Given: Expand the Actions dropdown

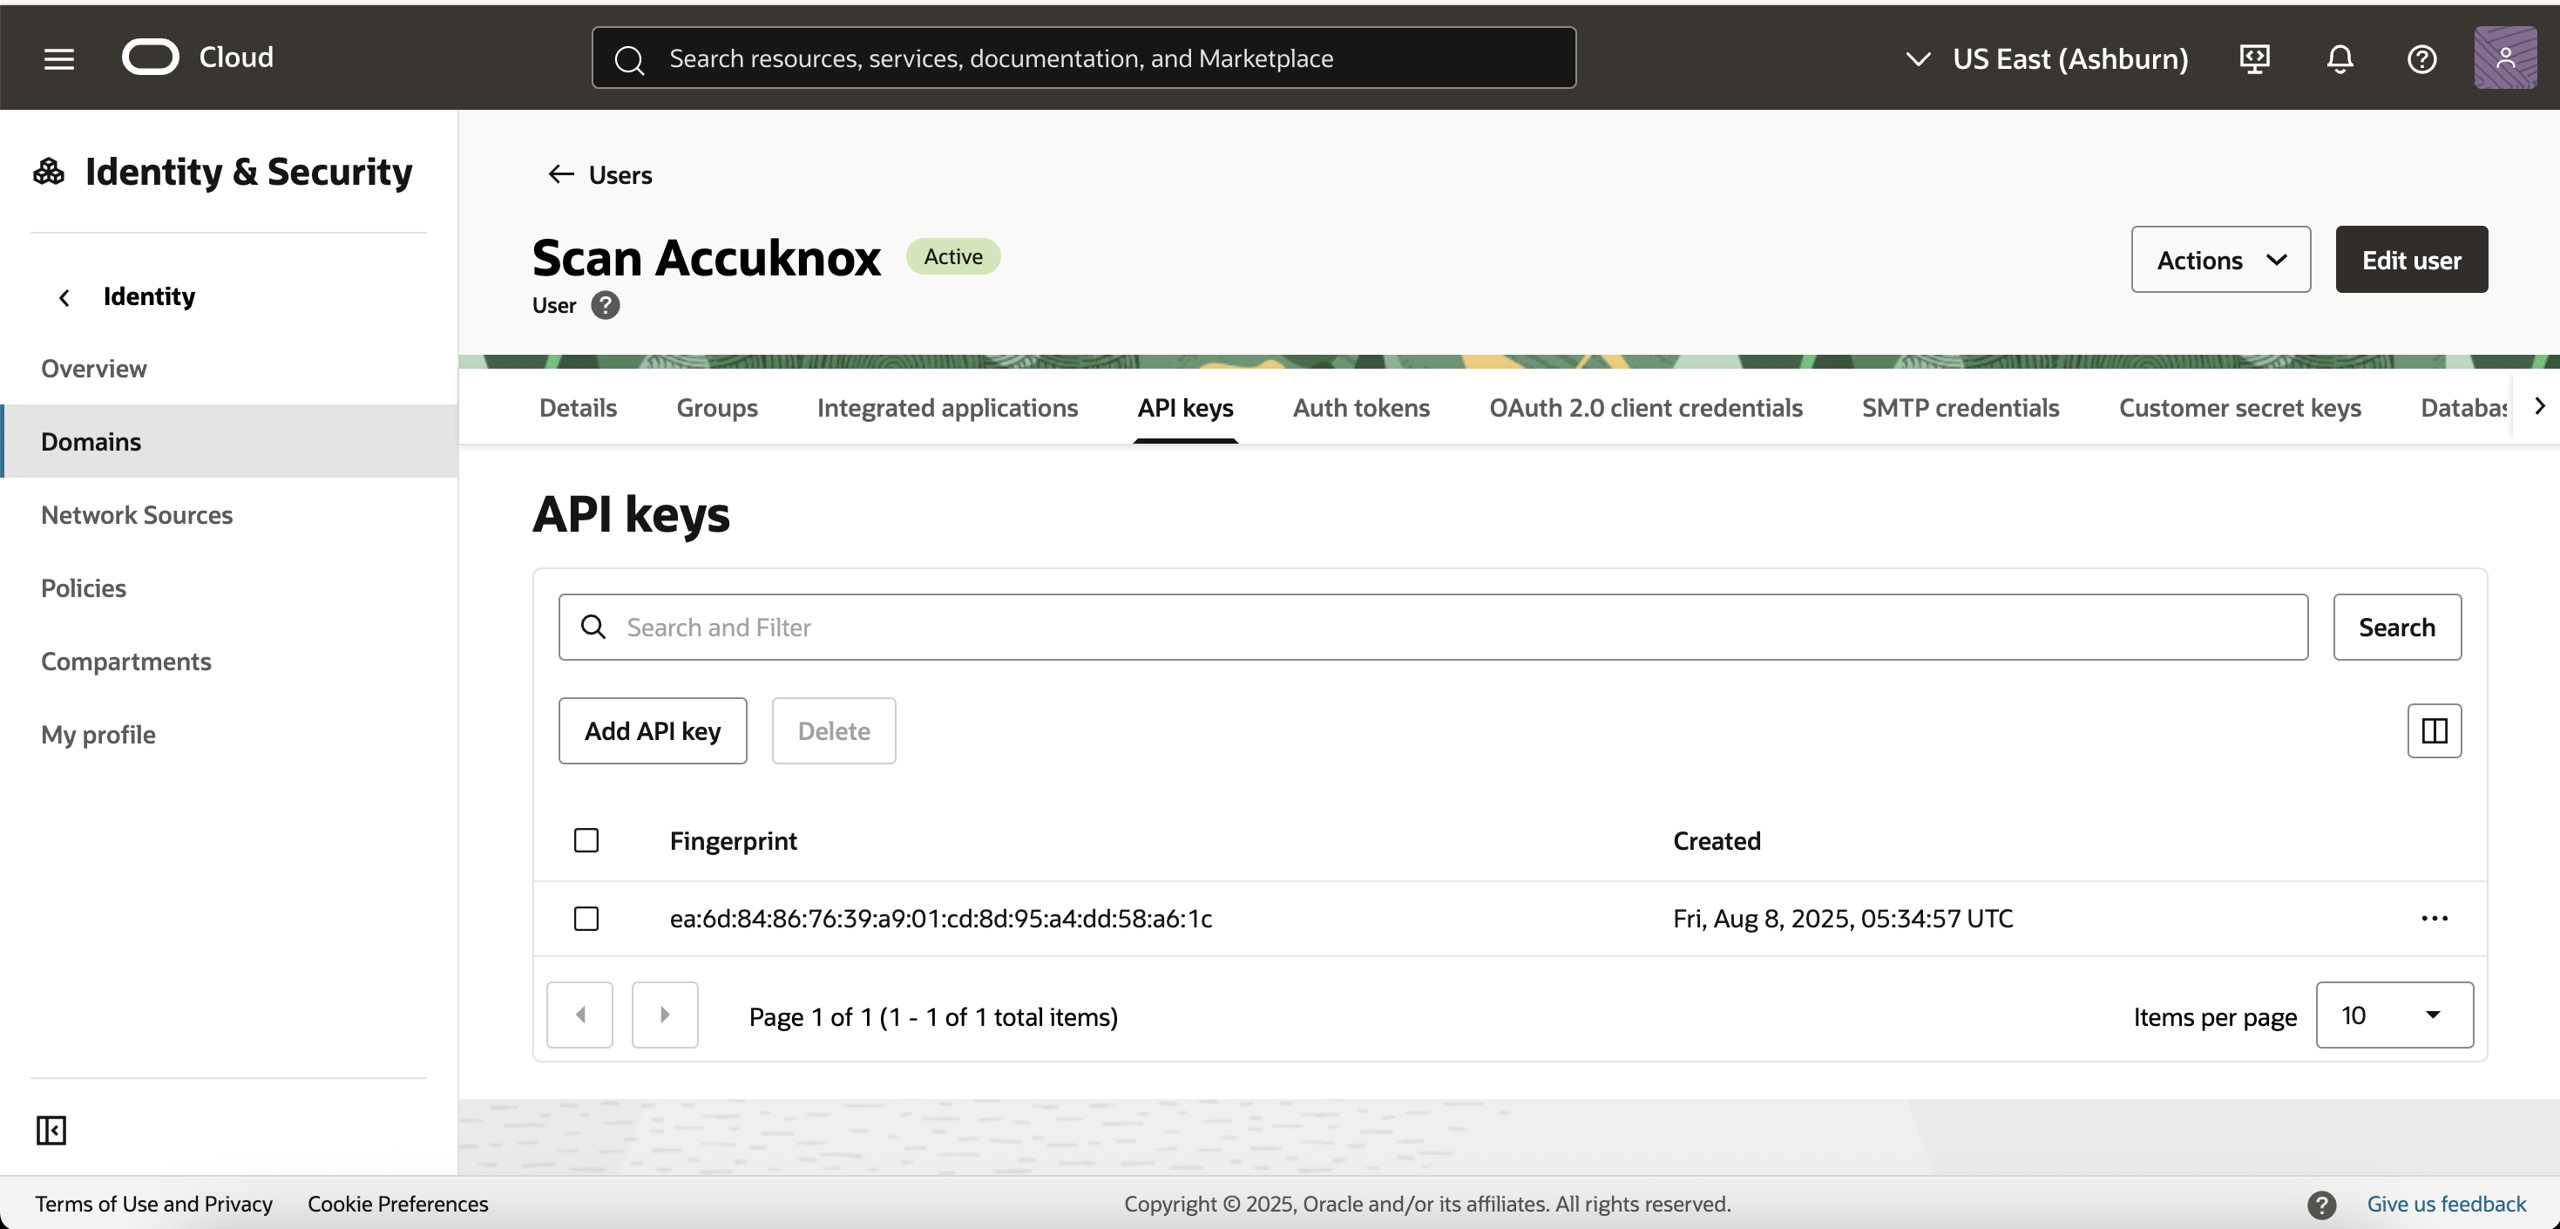Looking at the screenshot, I should pos(2220,260).
